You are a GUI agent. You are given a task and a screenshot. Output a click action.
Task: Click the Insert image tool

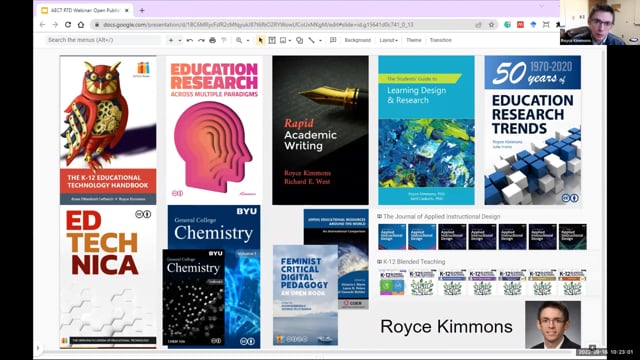click(x=283, y=40)
